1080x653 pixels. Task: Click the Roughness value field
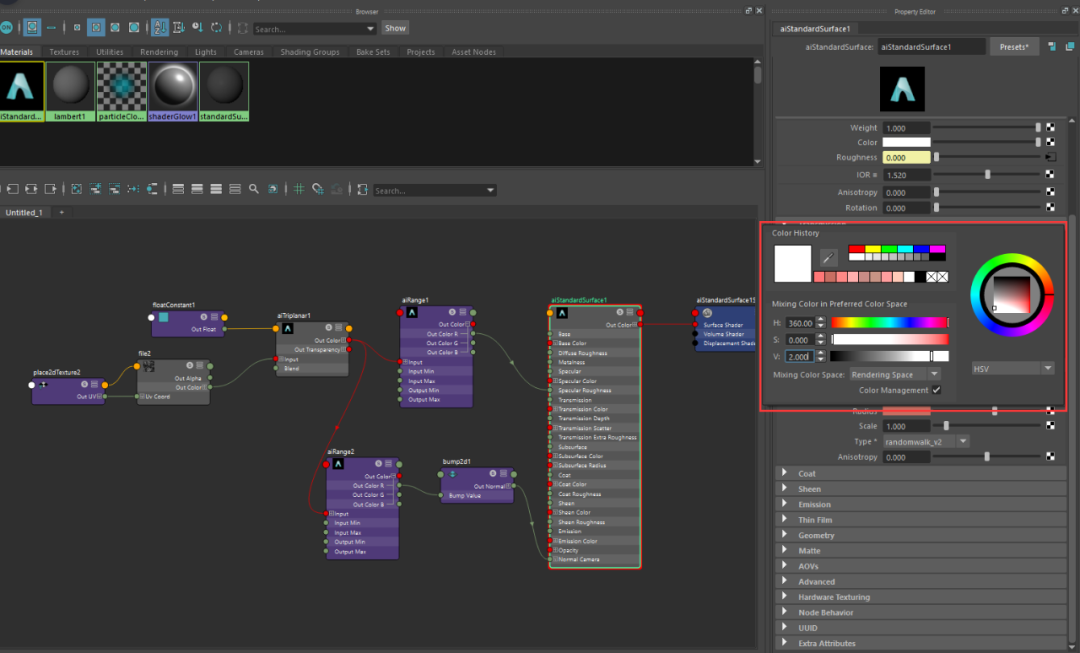pyautogui.click(x=906, y=158)
